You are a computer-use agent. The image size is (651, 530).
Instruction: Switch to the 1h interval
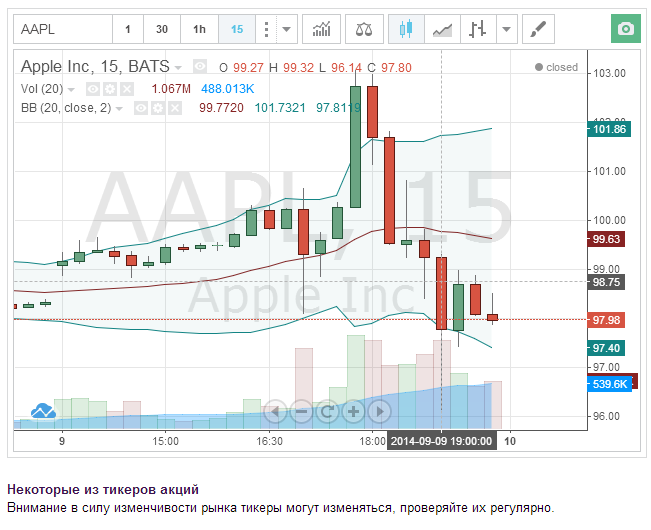[x=199, y=29]
